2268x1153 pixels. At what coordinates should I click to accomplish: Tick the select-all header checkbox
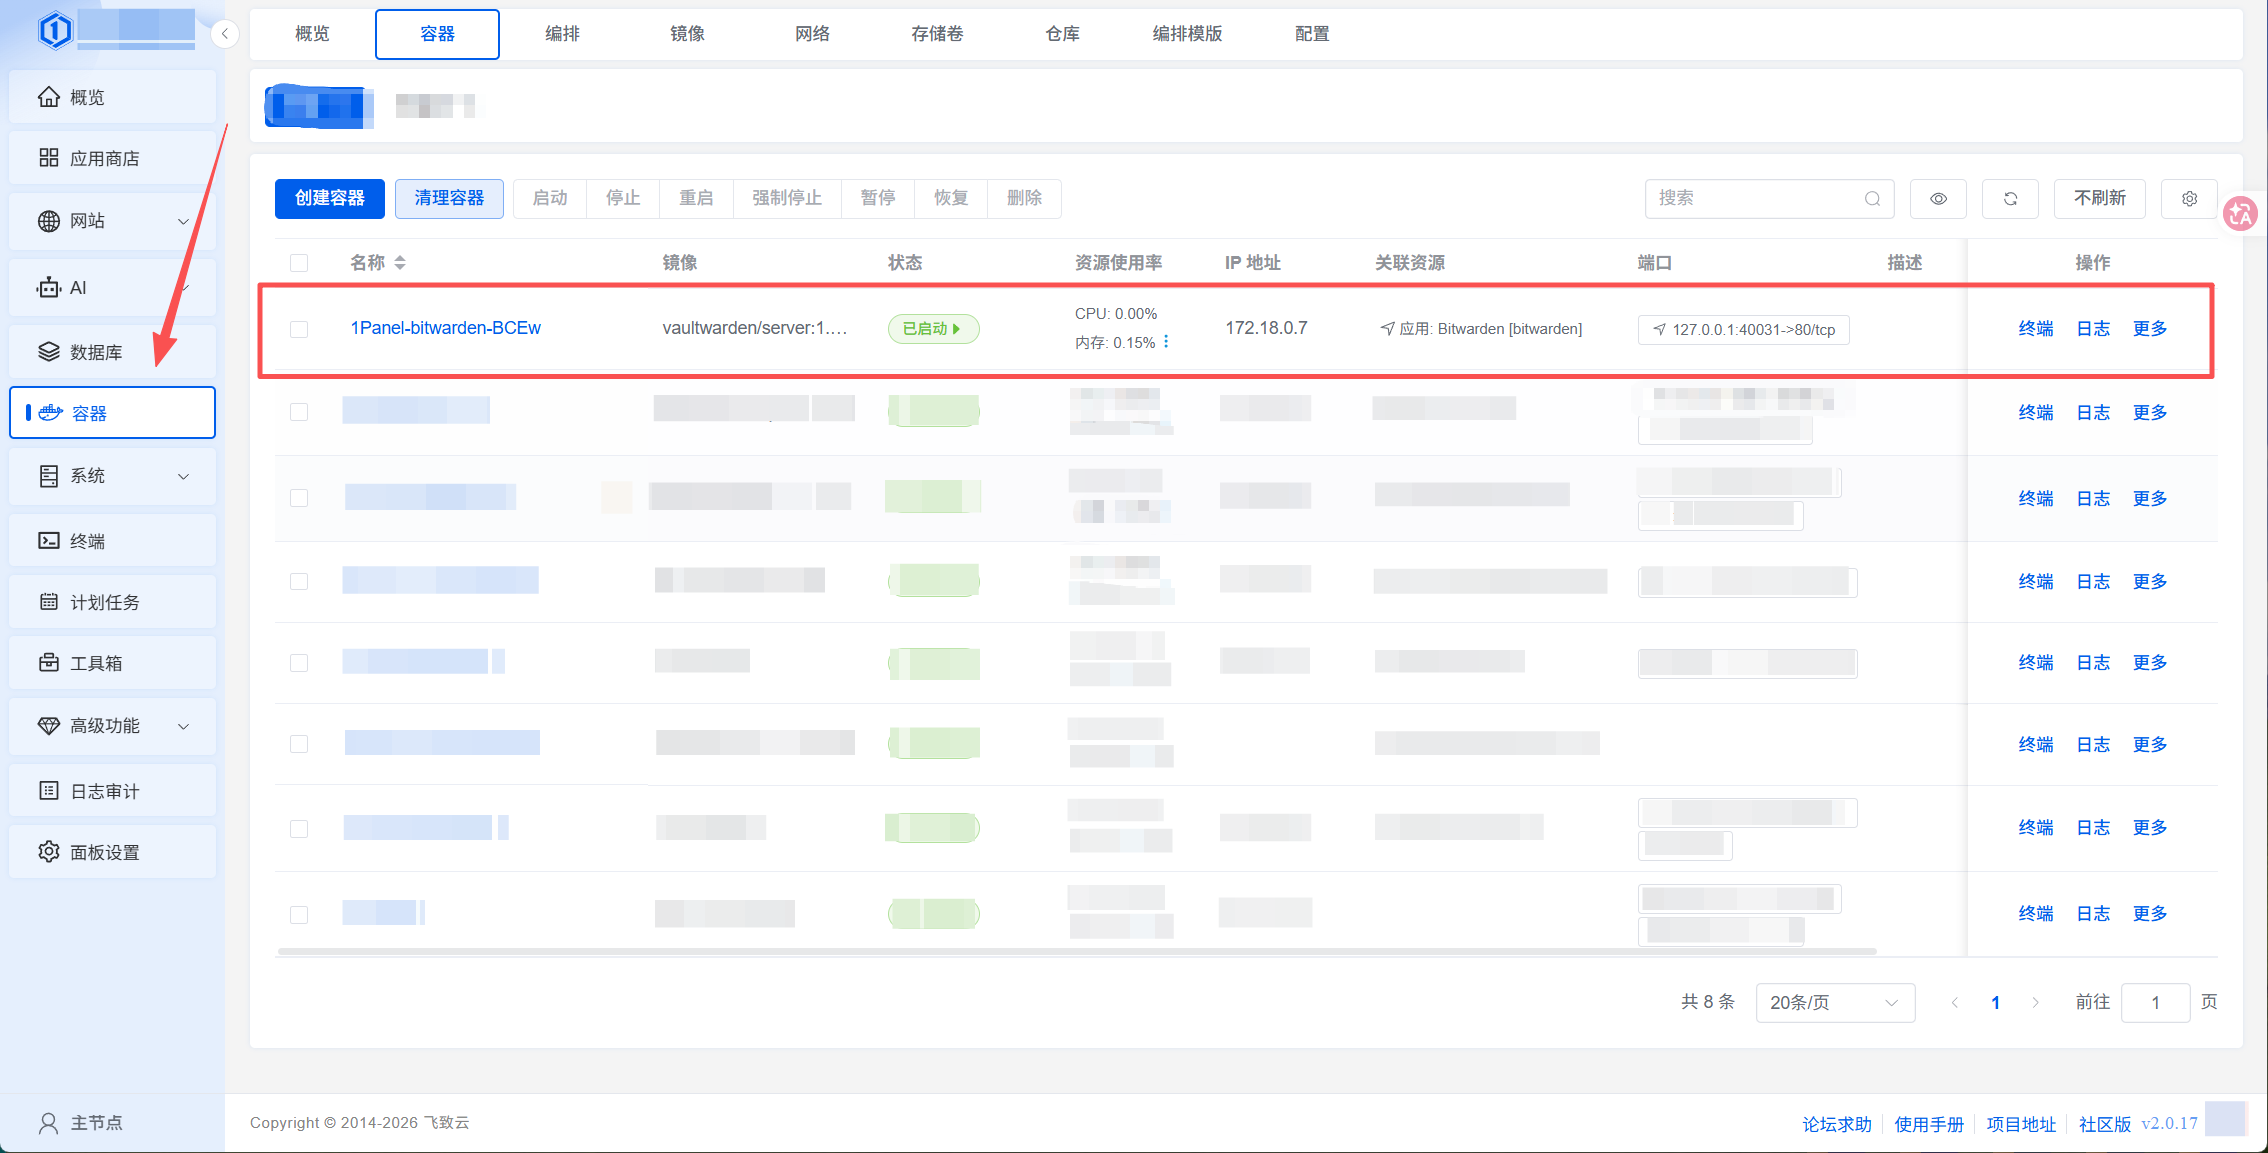tap(299, 263)
